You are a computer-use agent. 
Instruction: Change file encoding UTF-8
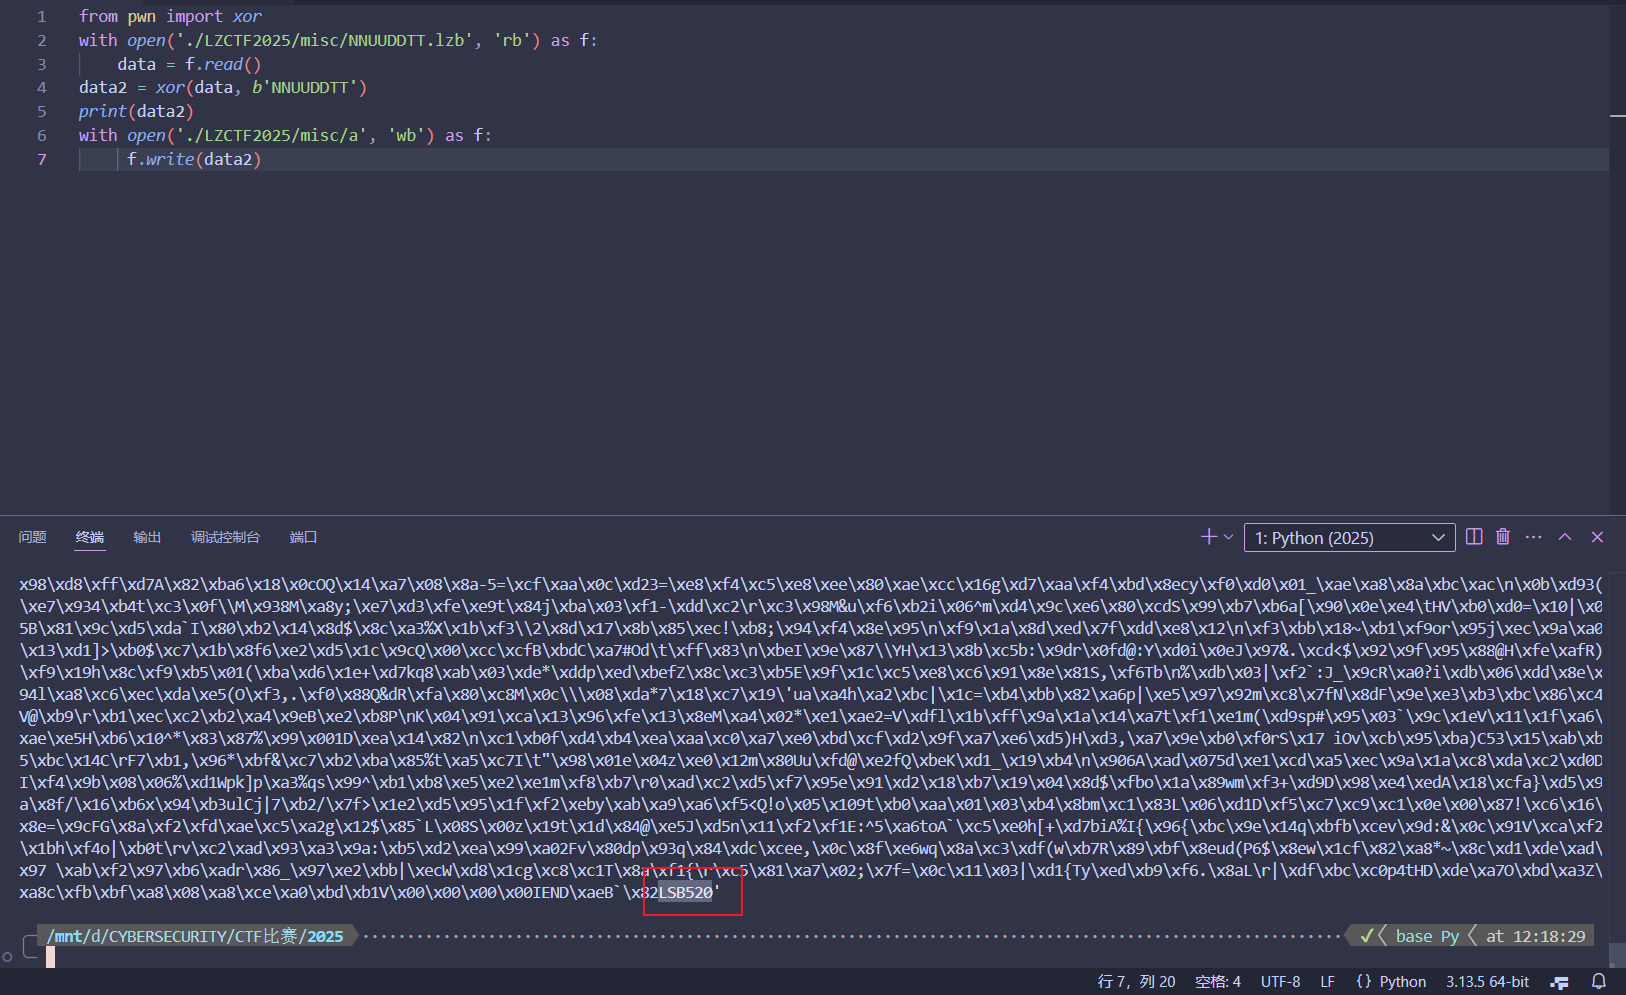(x=1280, y=982)
